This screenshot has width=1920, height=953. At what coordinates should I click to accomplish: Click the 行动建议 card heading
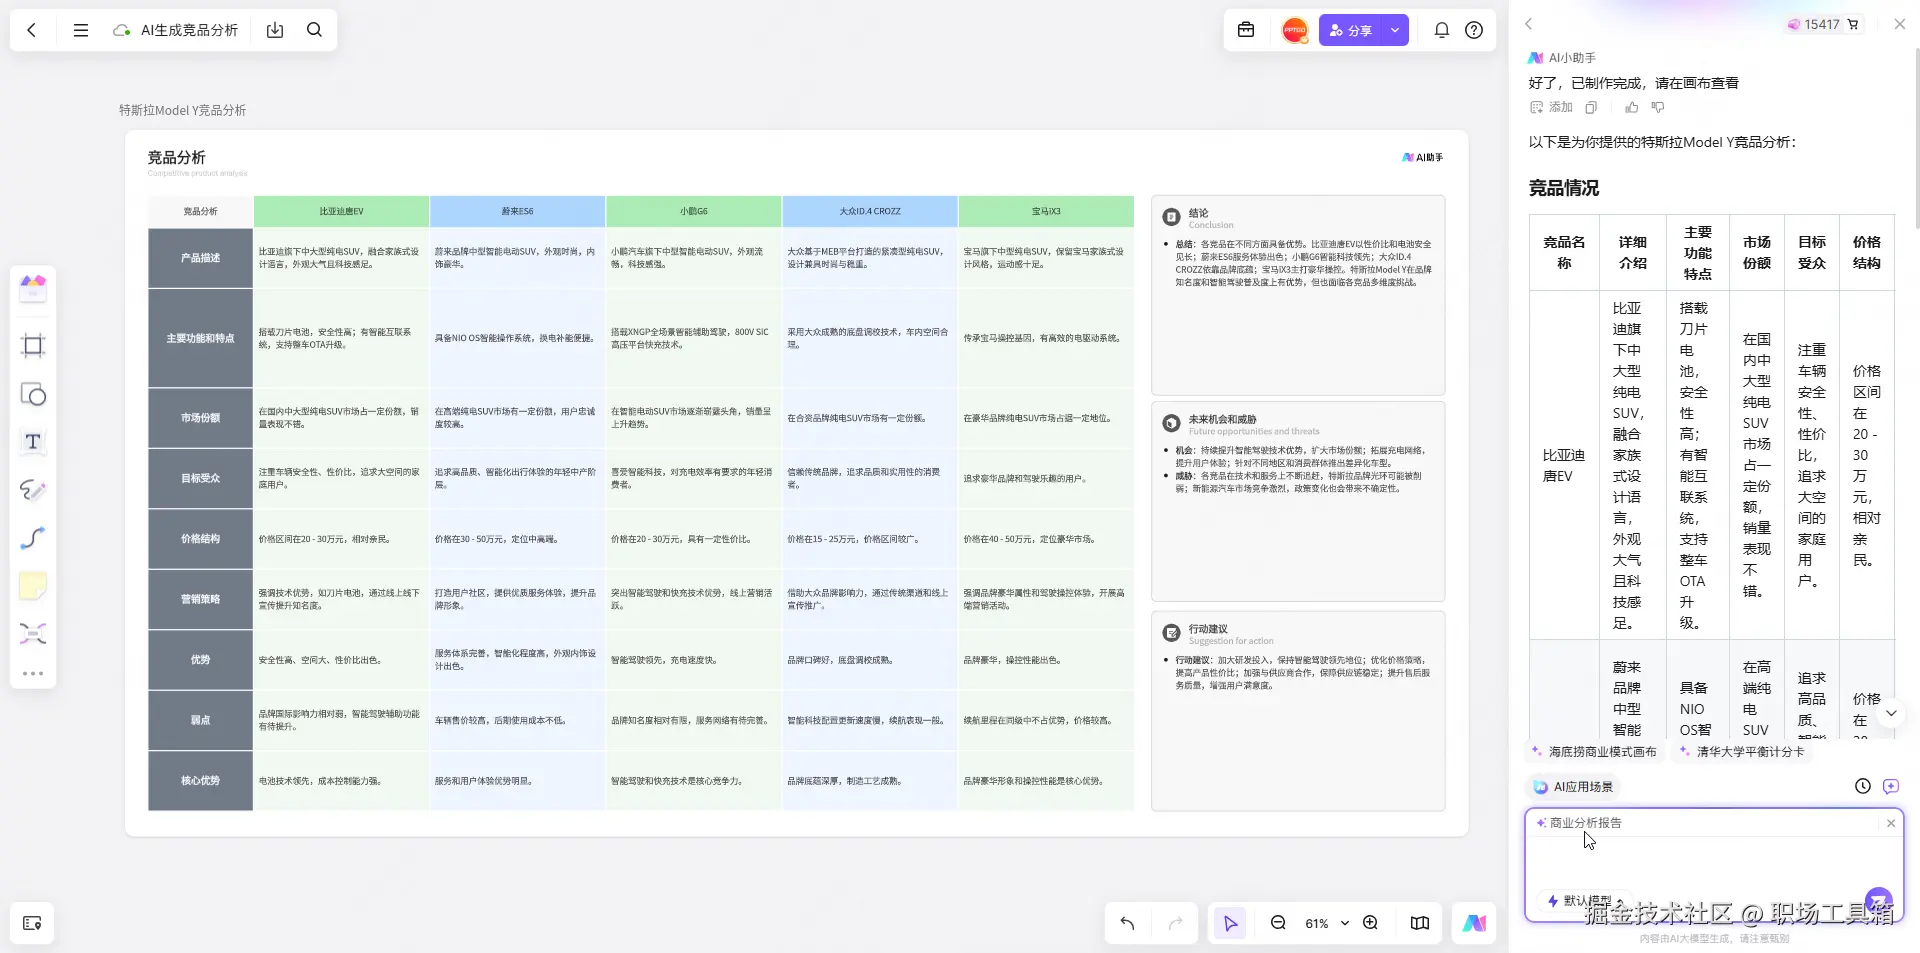pyautogui.click(x=1208, y=629)
